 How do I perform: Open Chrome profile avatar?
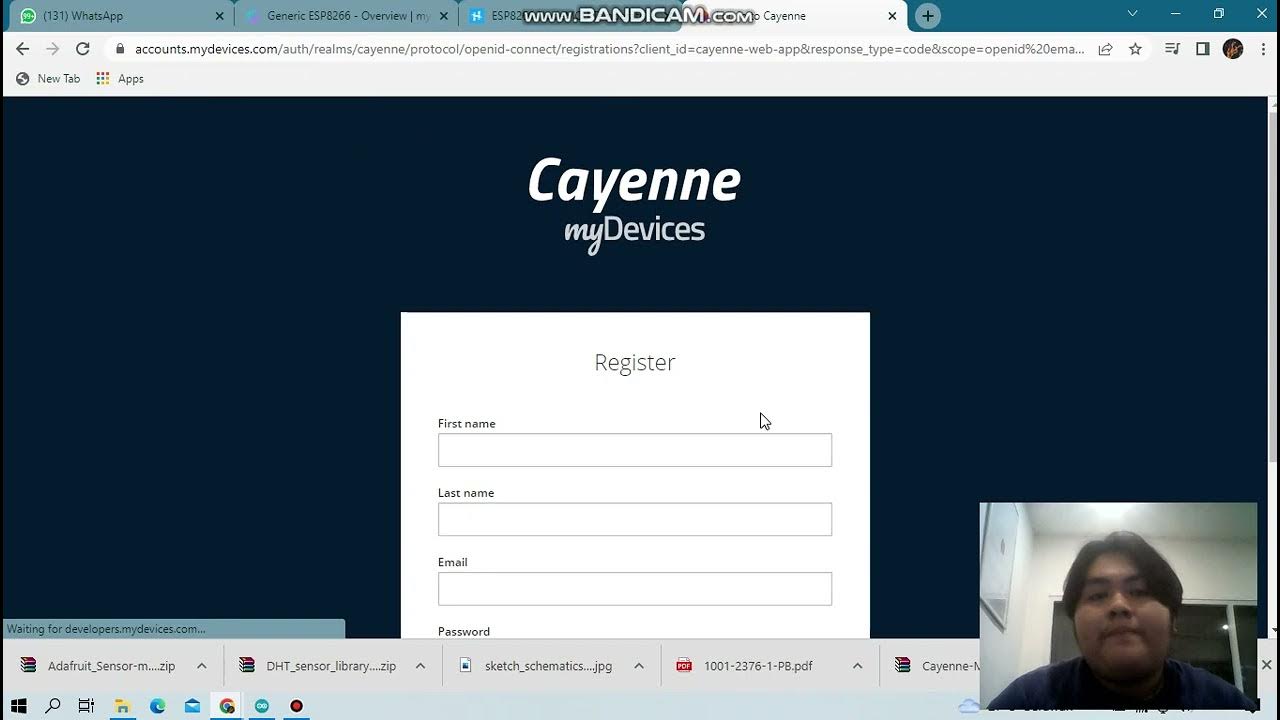coord(1233,49)
